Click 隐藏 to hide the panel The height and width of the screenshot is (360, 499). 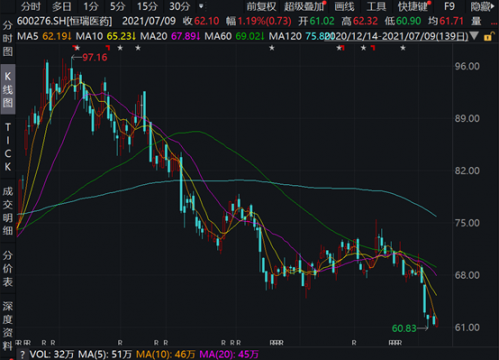[x=482, y=6]
